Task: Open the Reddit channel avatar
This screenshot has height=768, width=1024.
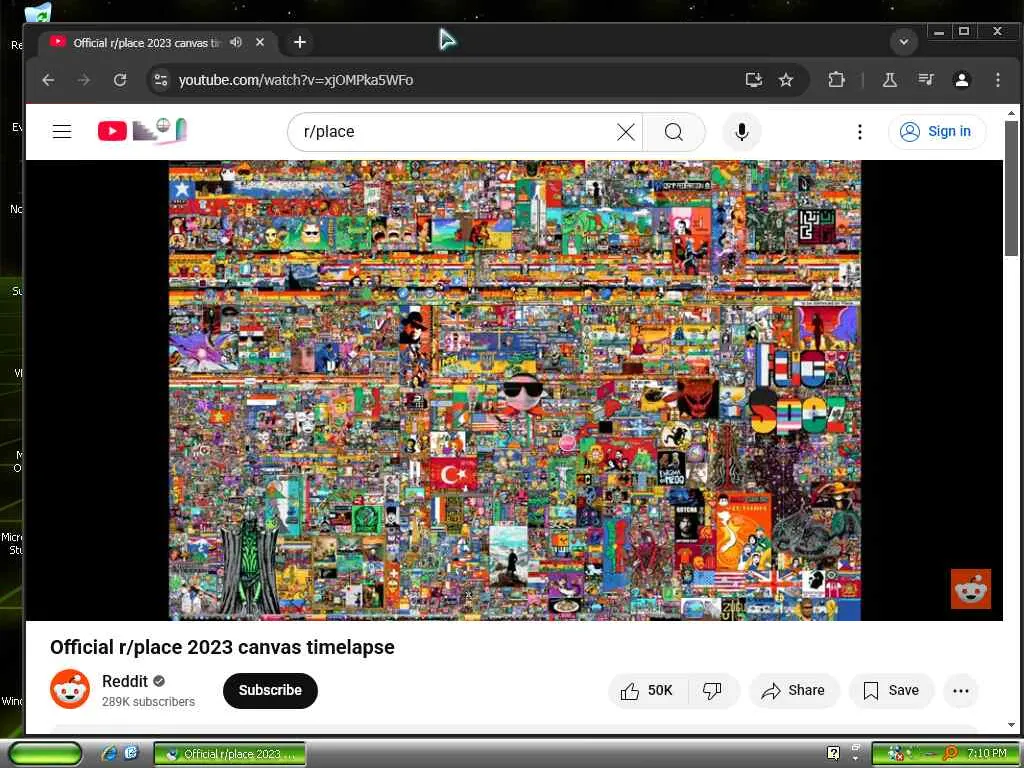Action: 70,688
